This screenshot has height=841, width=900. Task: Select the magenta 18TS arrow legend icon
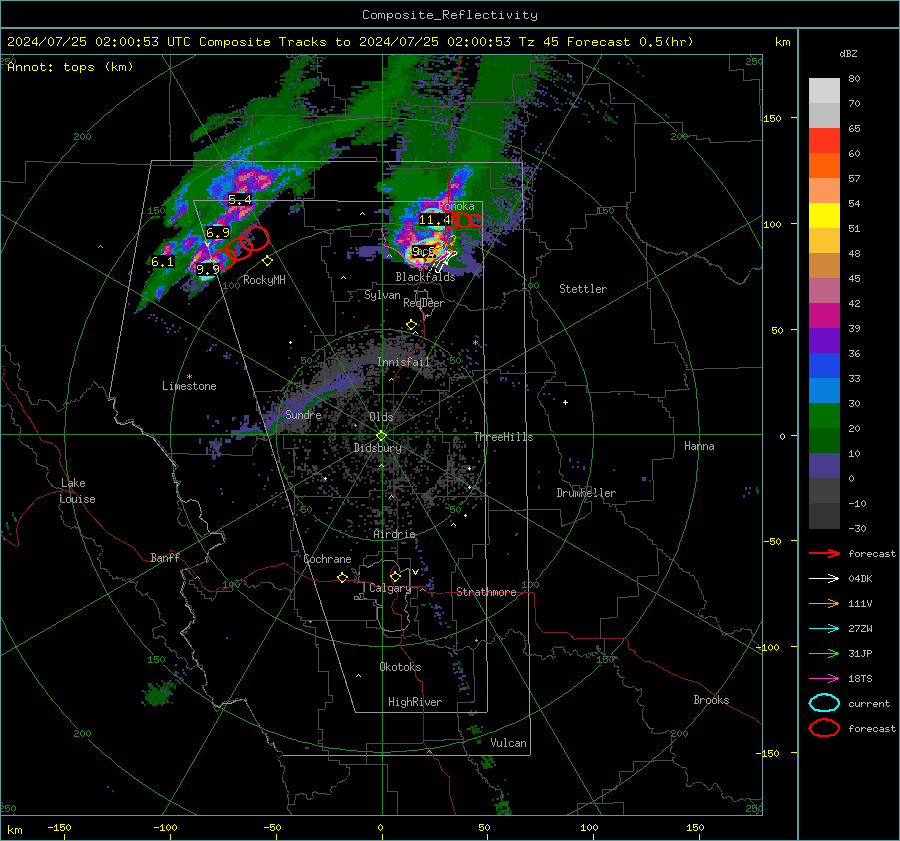coord(824,679)
